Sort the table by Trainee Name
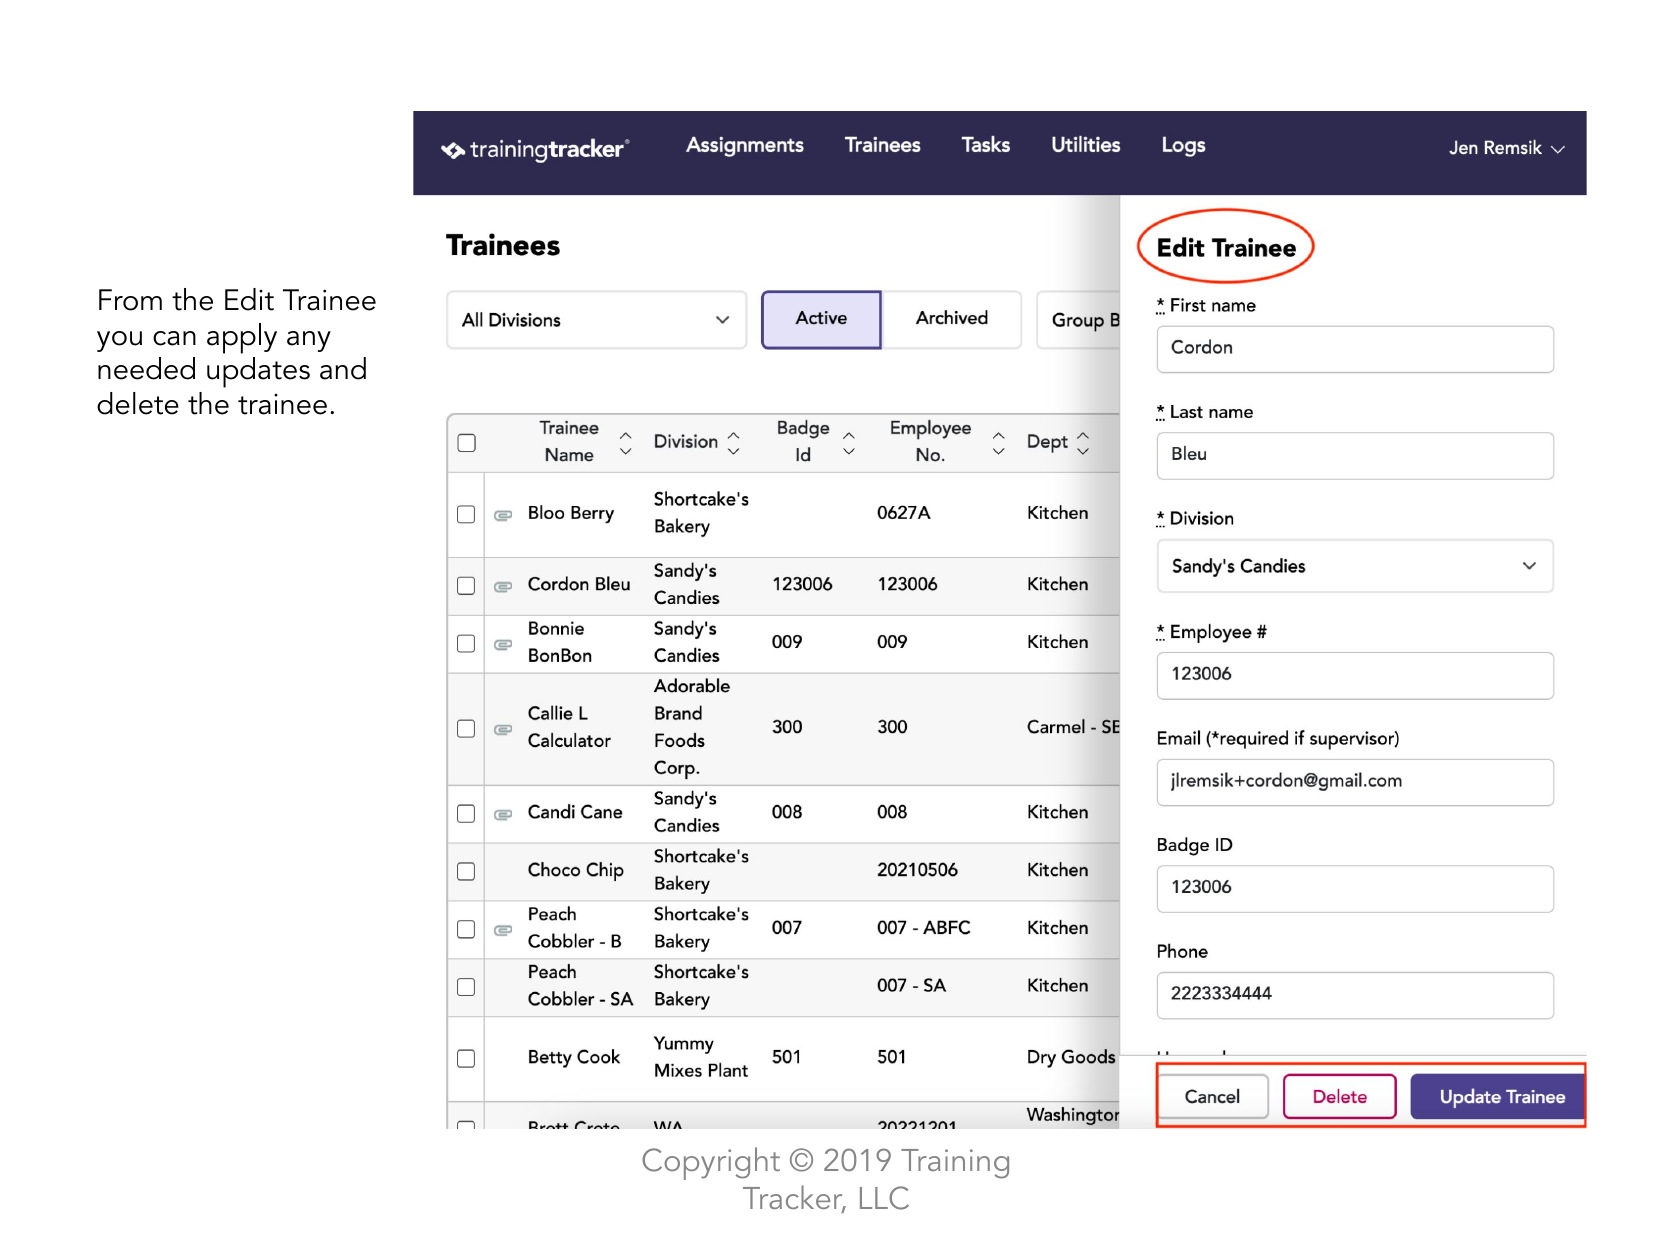1653x1240 pixels. coord(626,443)
